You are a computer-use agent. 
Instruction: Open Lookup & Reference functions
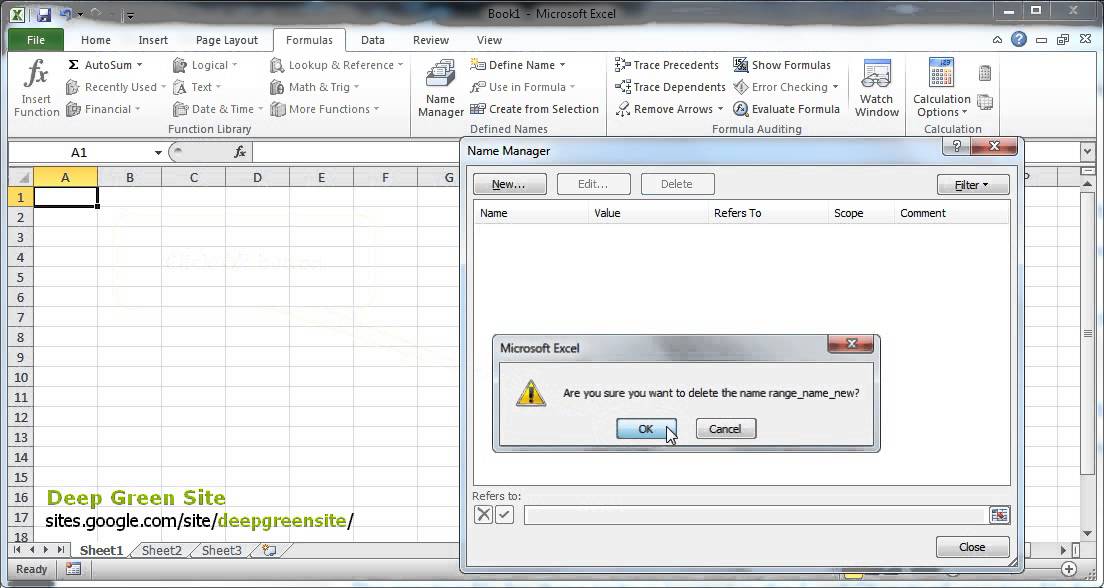(337, 65)
